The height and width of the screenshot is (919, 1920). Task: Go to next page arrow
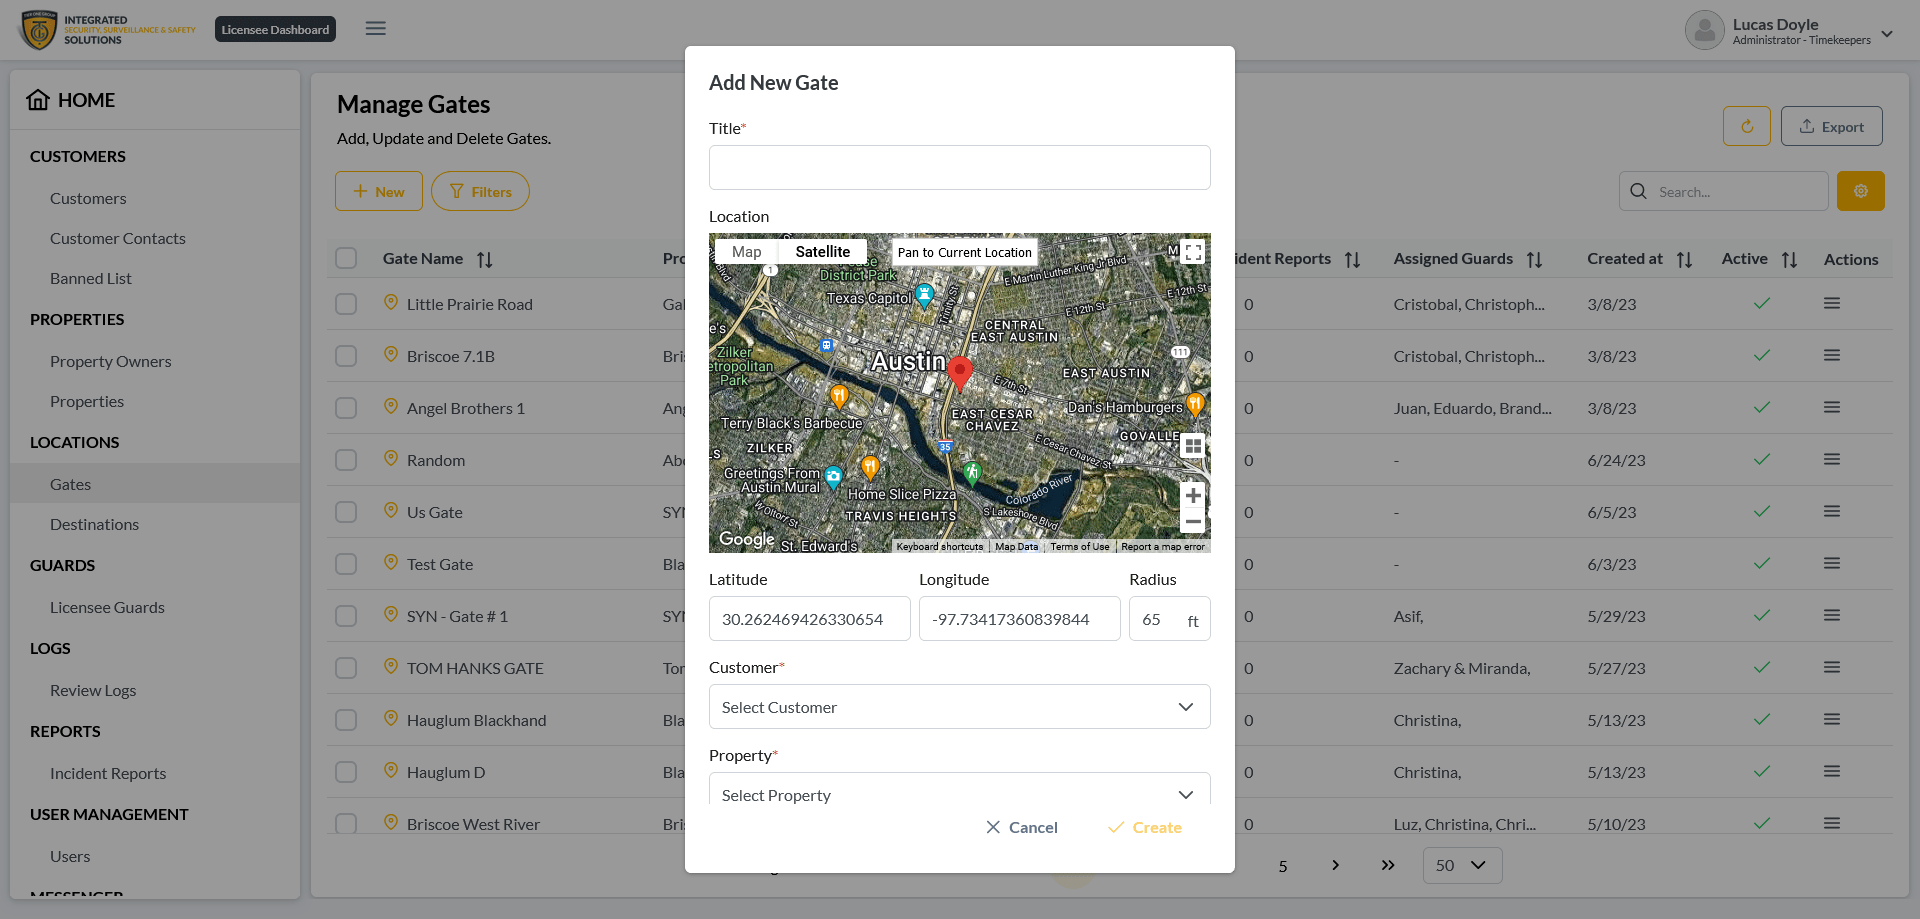click(1335, 865)
